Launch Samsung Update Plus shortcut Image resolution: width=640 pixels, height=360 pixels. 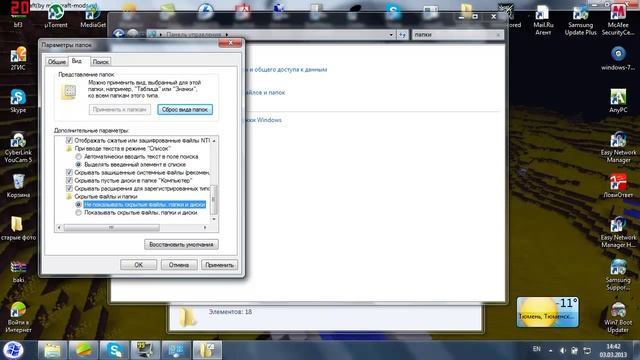[x=580, y=20]
